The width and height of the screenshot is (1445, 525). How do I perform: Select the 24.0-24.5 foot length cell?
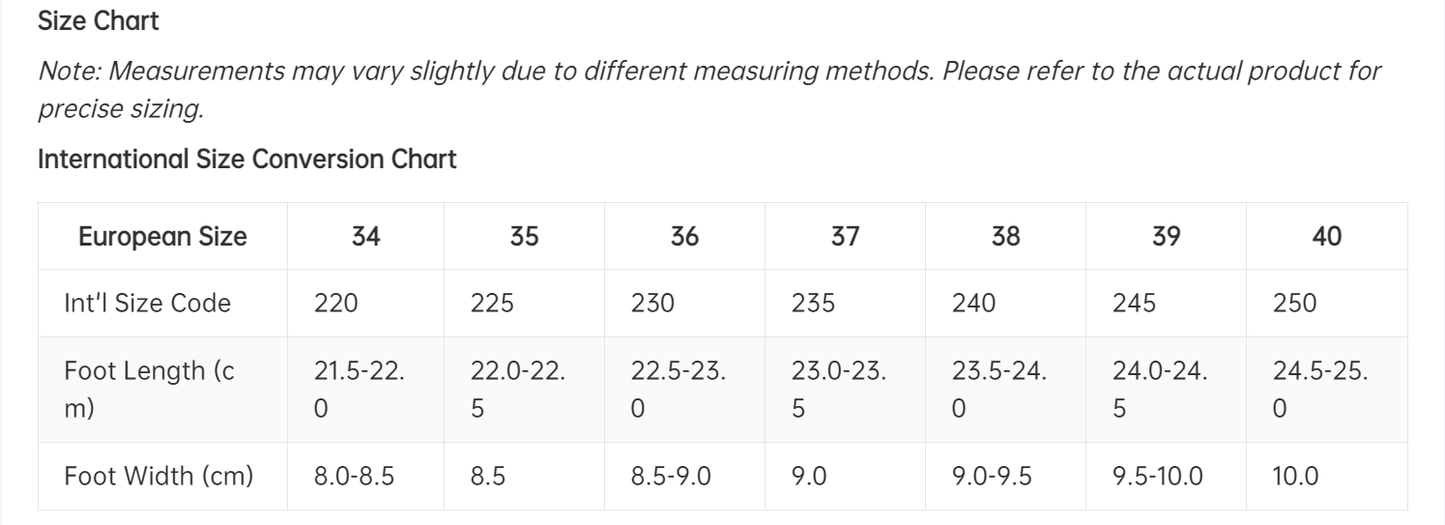click(x=1160, y=389)
